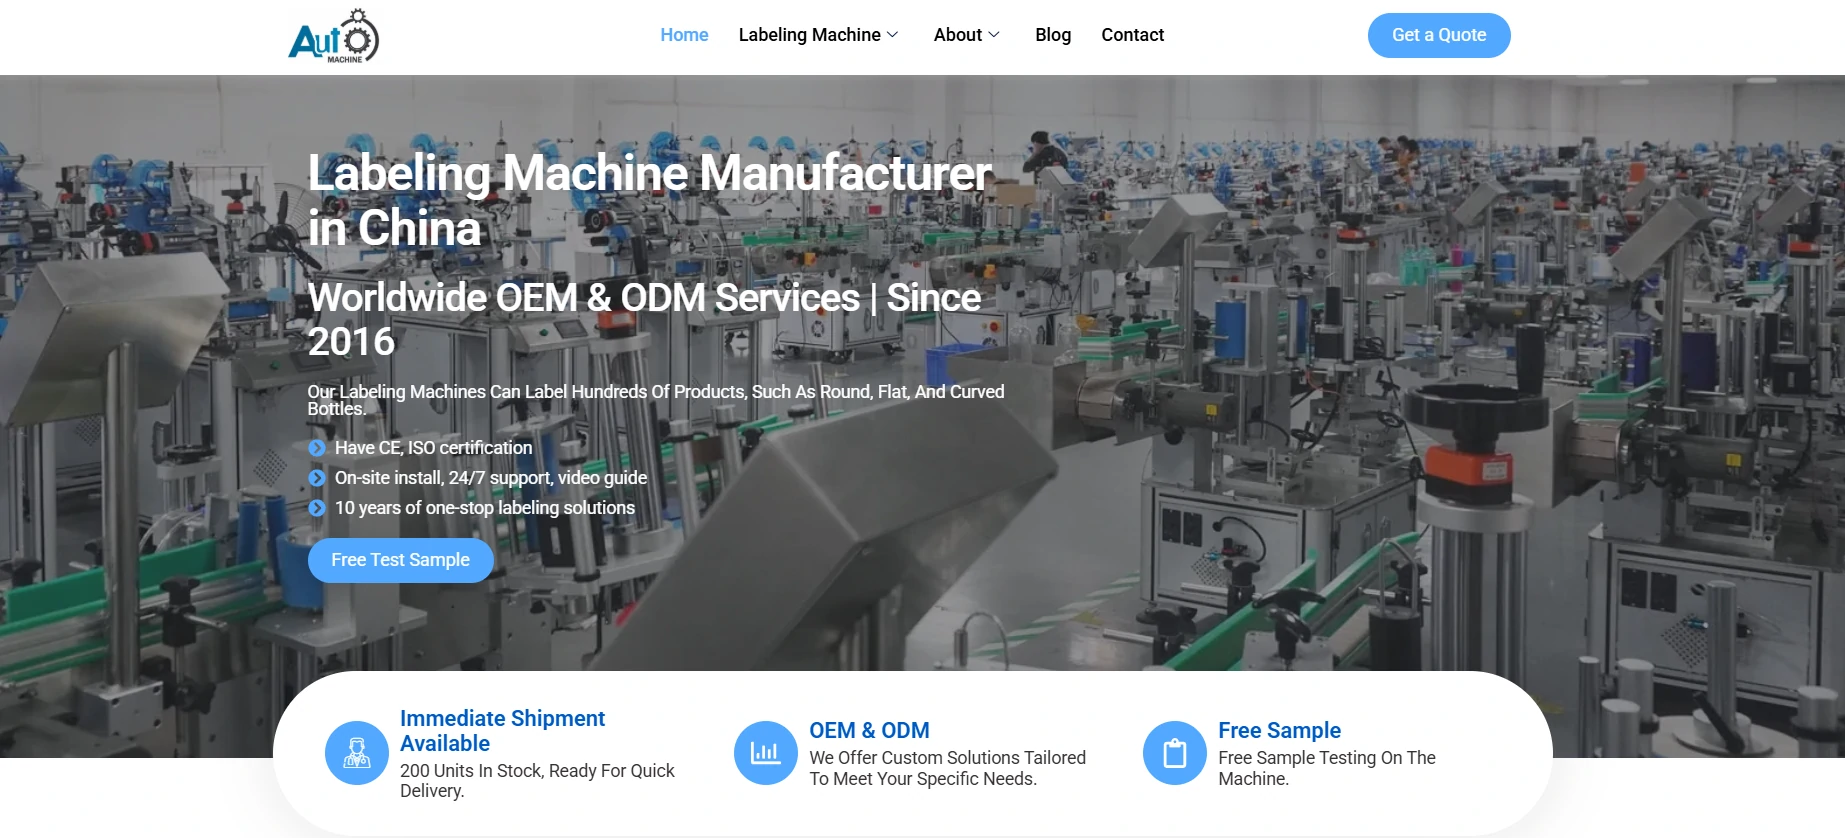Viewport: 1845px width, 838px height.
Task: Click the OEM & ODM bar chart icon
Action: (765, 753)
